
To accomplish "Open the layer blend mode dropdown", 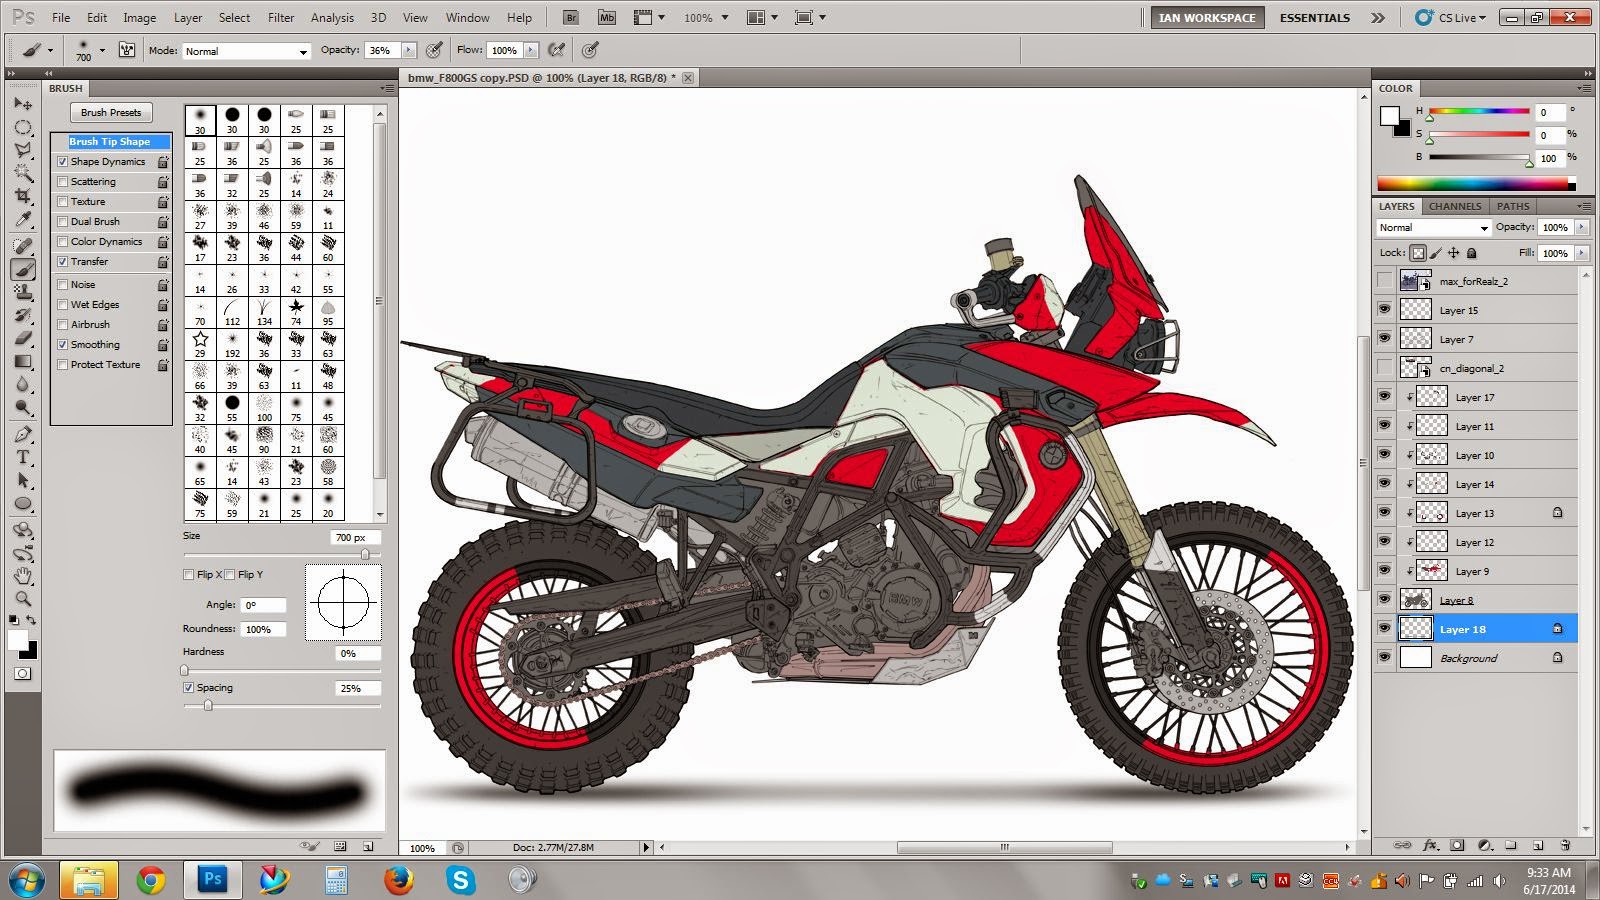I will click(1433, 228).
